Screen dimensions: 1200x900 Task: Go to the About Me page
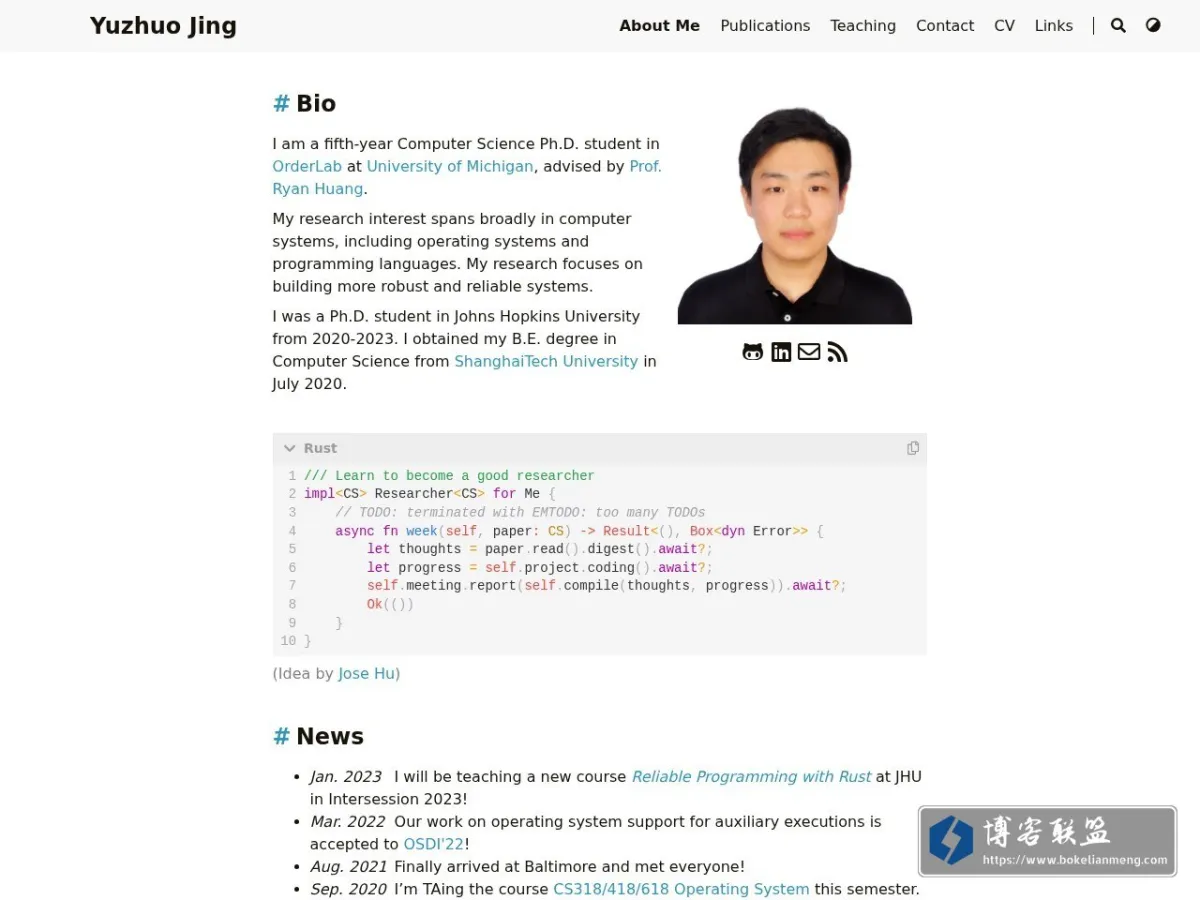[659, 26]
